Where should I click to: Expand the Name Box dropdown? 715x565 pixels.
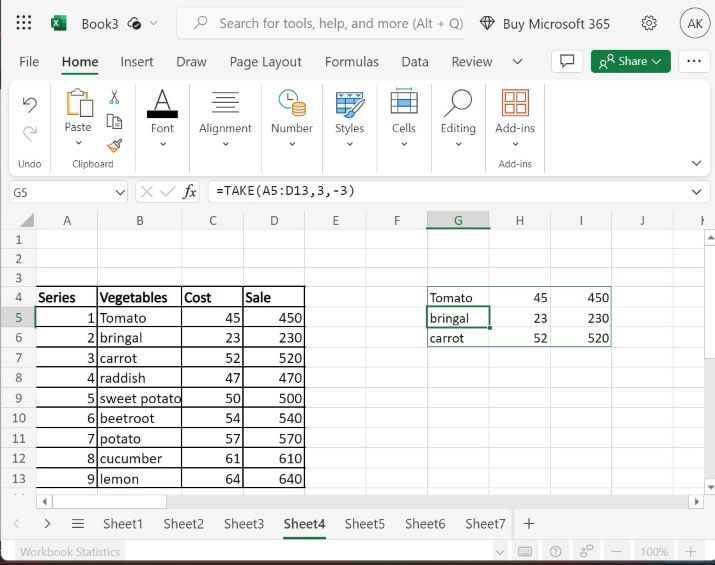tap(120, 192)
